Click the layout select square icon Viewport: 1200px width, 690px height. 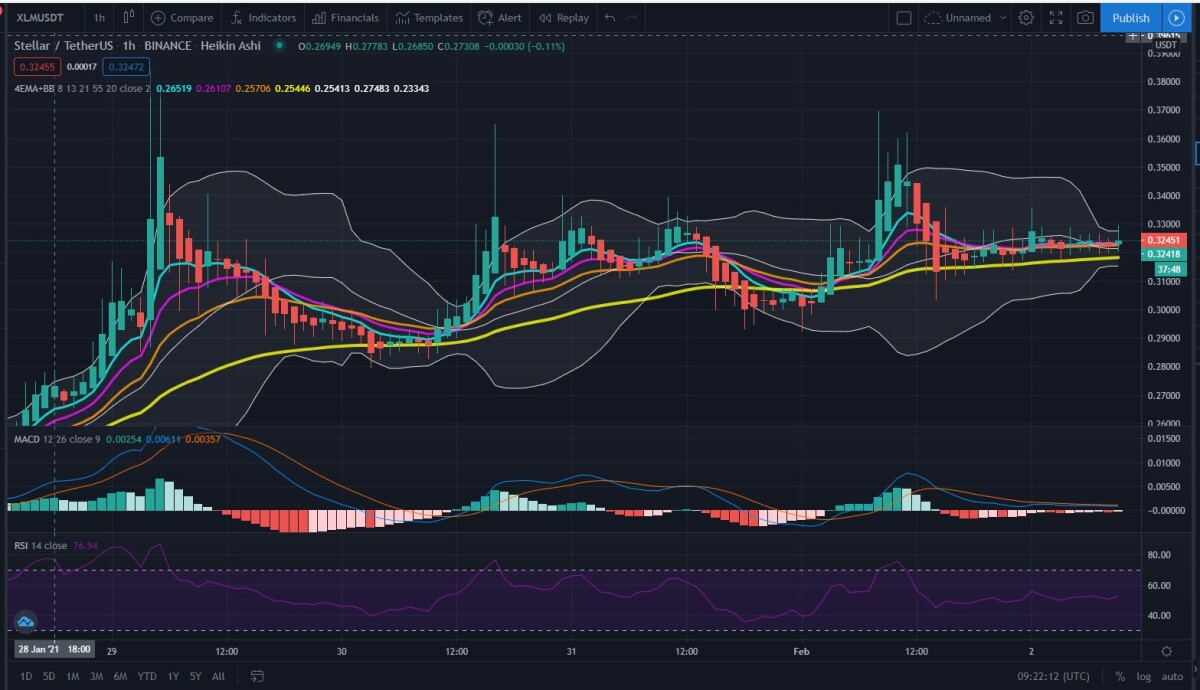point(904,18)
